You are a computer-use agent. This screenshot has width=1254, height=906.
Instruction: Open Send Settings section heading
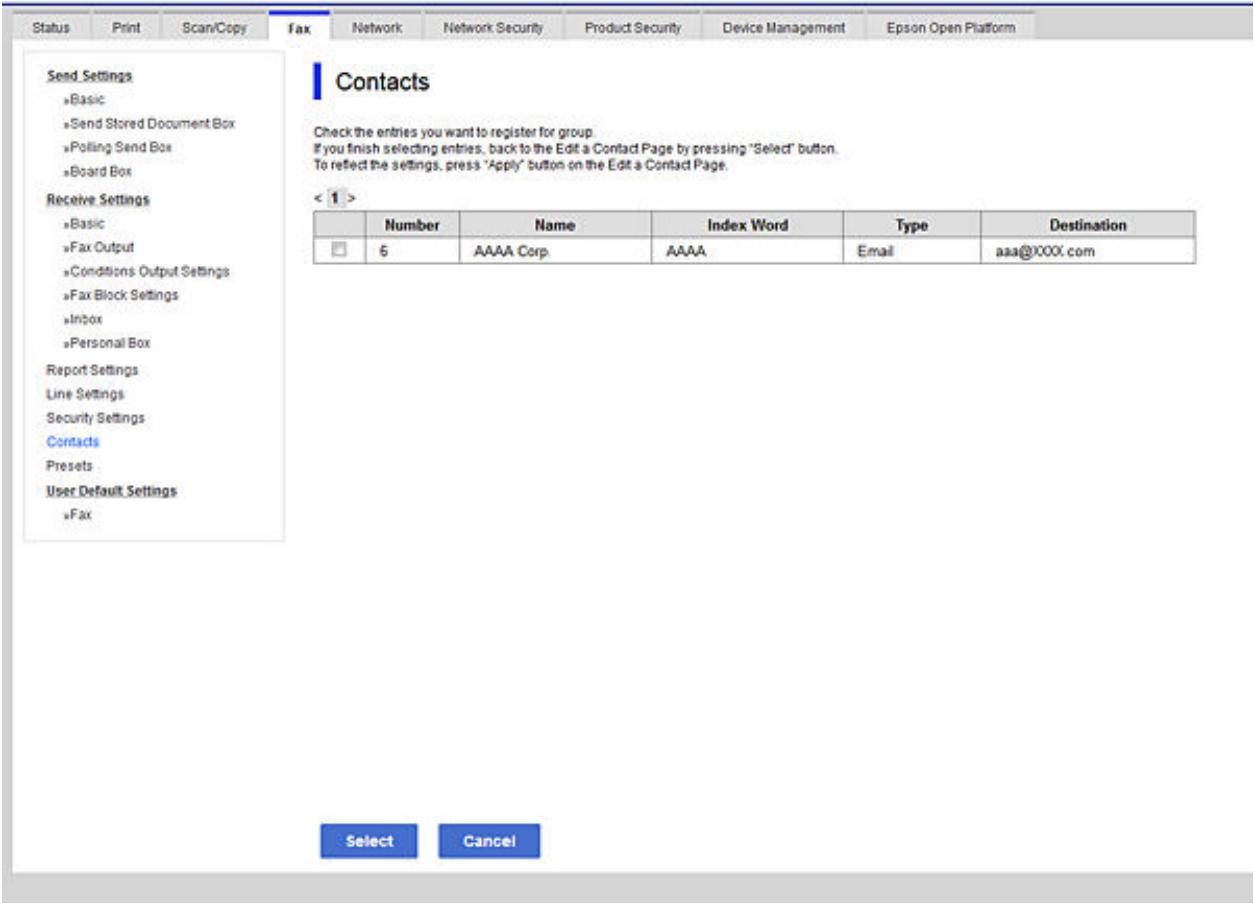89,76
